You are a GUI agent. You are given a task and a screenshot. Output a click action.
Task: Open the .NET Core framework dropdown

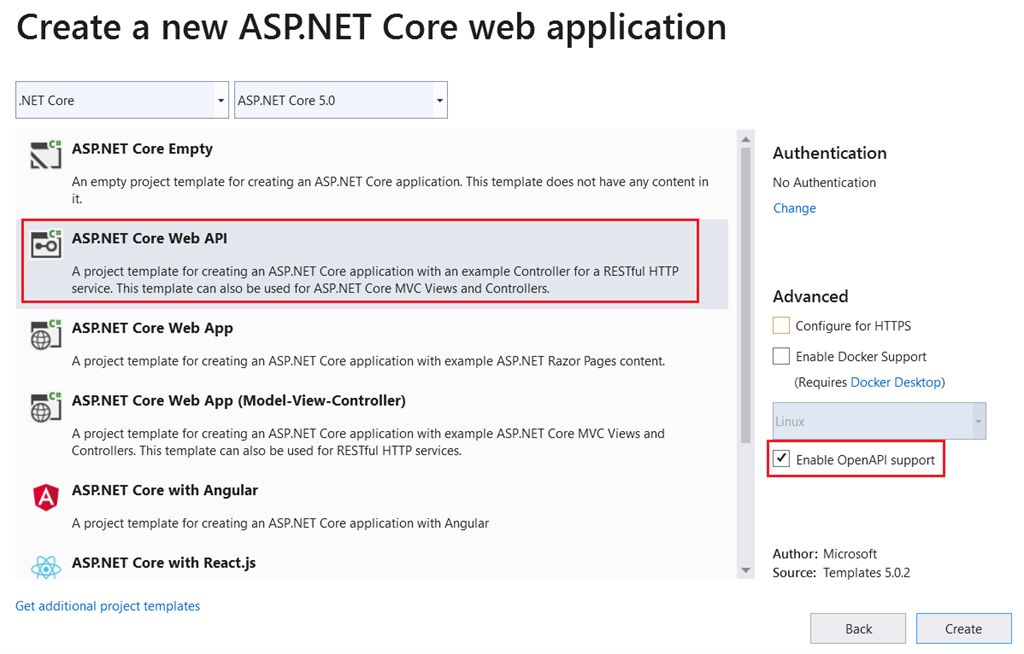click(x=219, y=100)
